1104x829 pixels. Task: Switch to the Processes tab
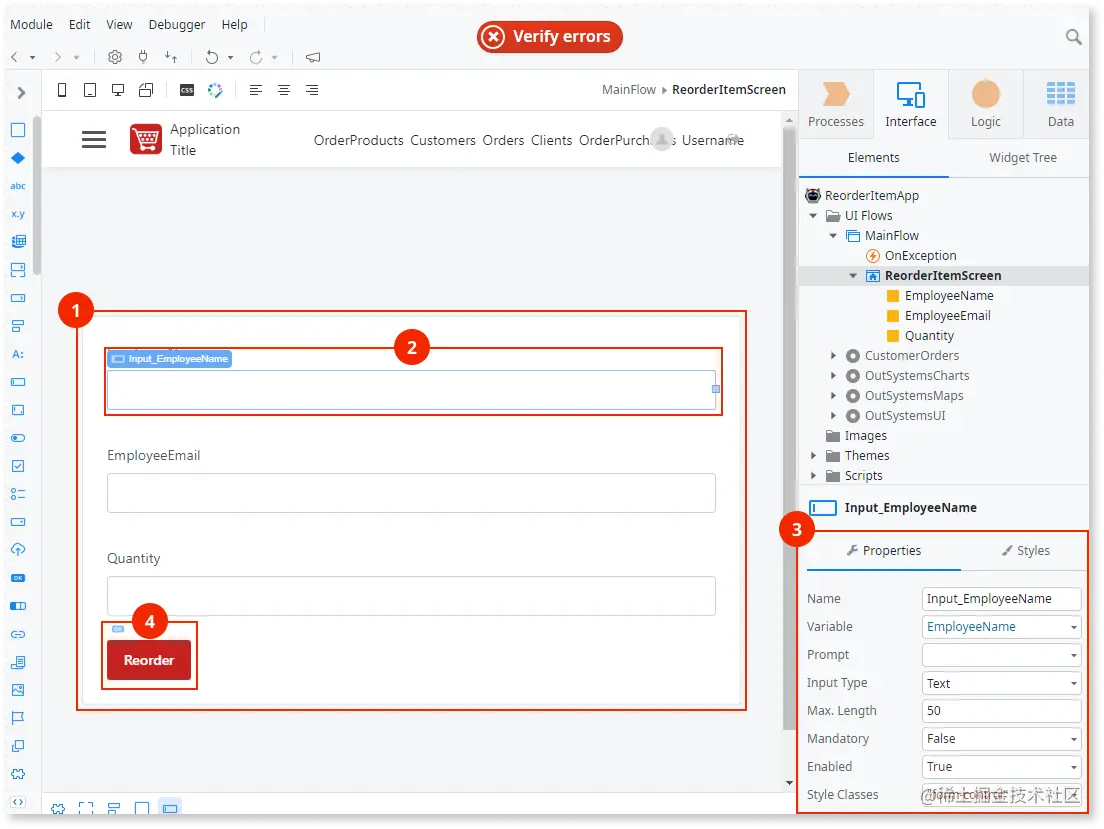point(836,104)
